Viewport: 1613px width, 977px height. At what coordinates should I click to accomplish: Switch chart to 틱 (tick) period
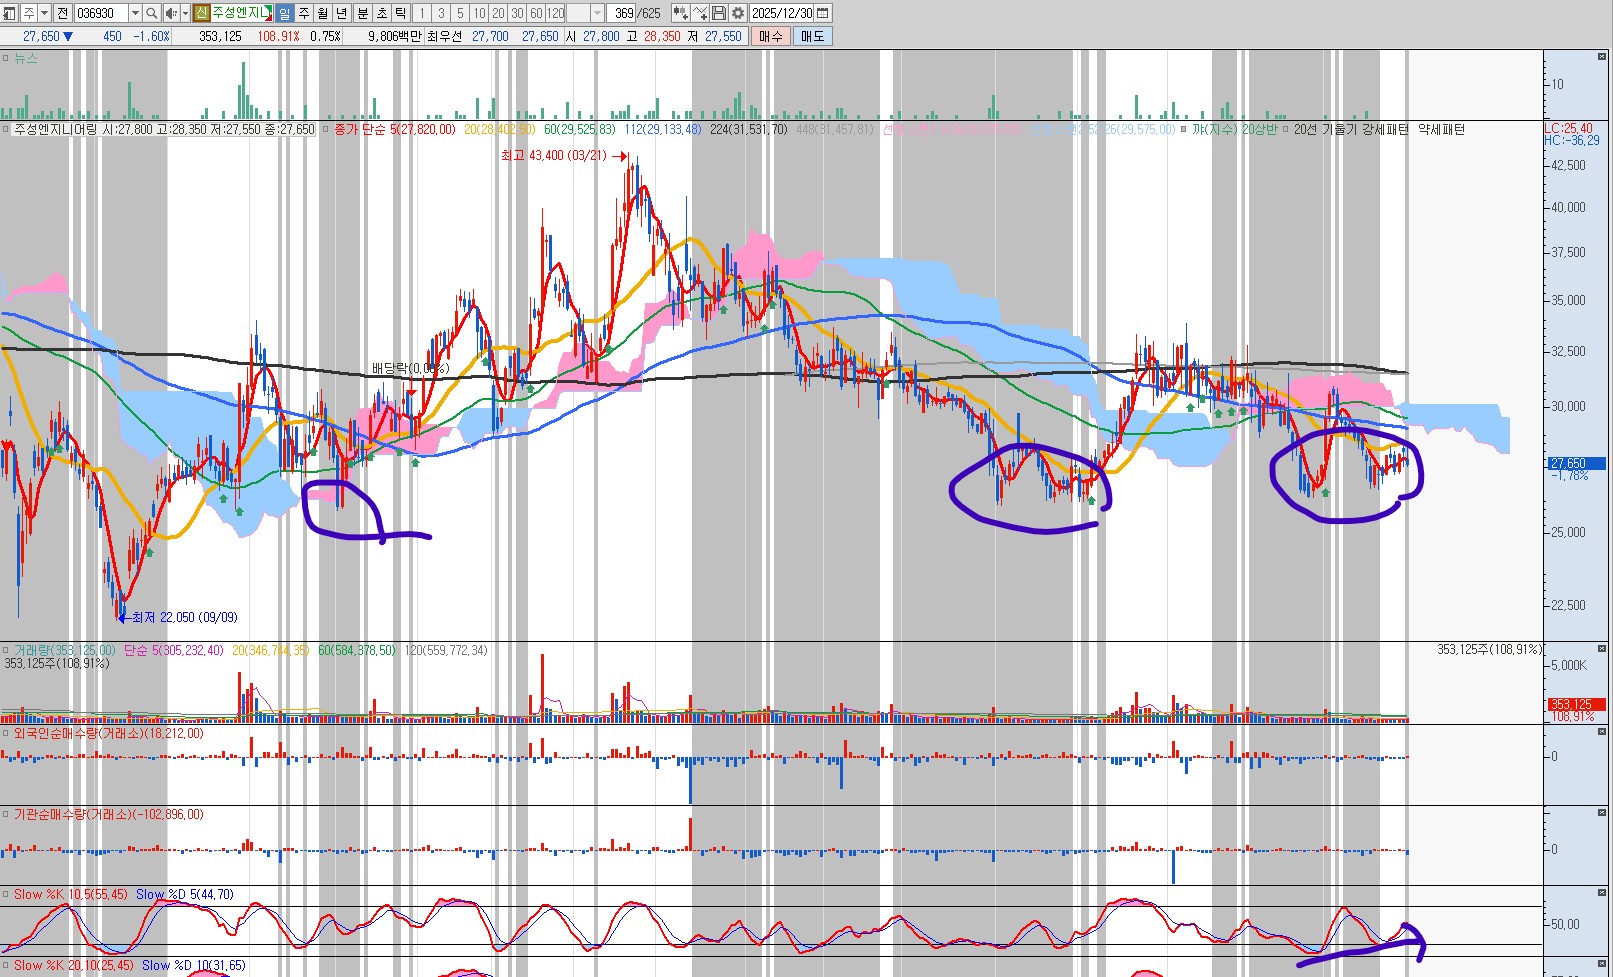pos(400,13)
